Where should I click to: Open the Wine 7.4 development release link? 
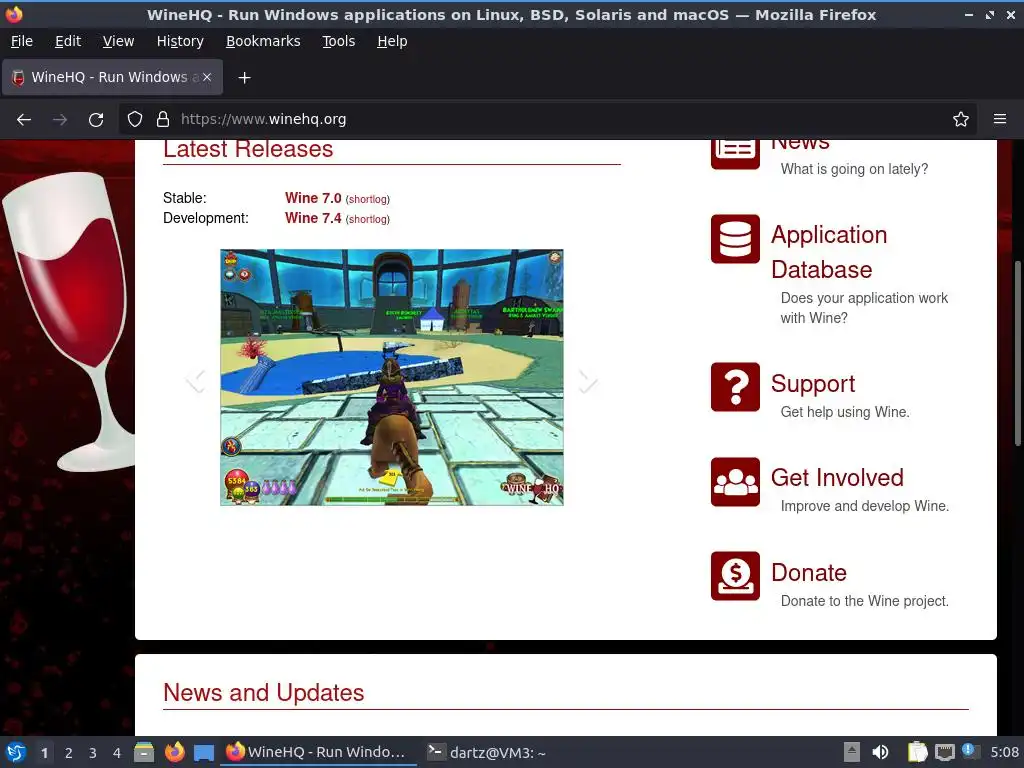(x=313, y=218)
